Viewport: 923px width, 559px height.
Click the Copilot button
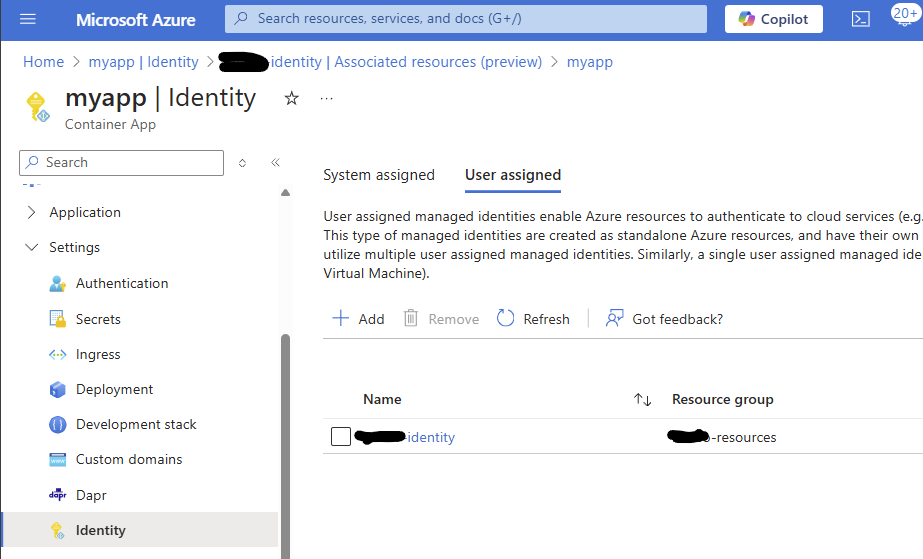click(x=773, y=19)
